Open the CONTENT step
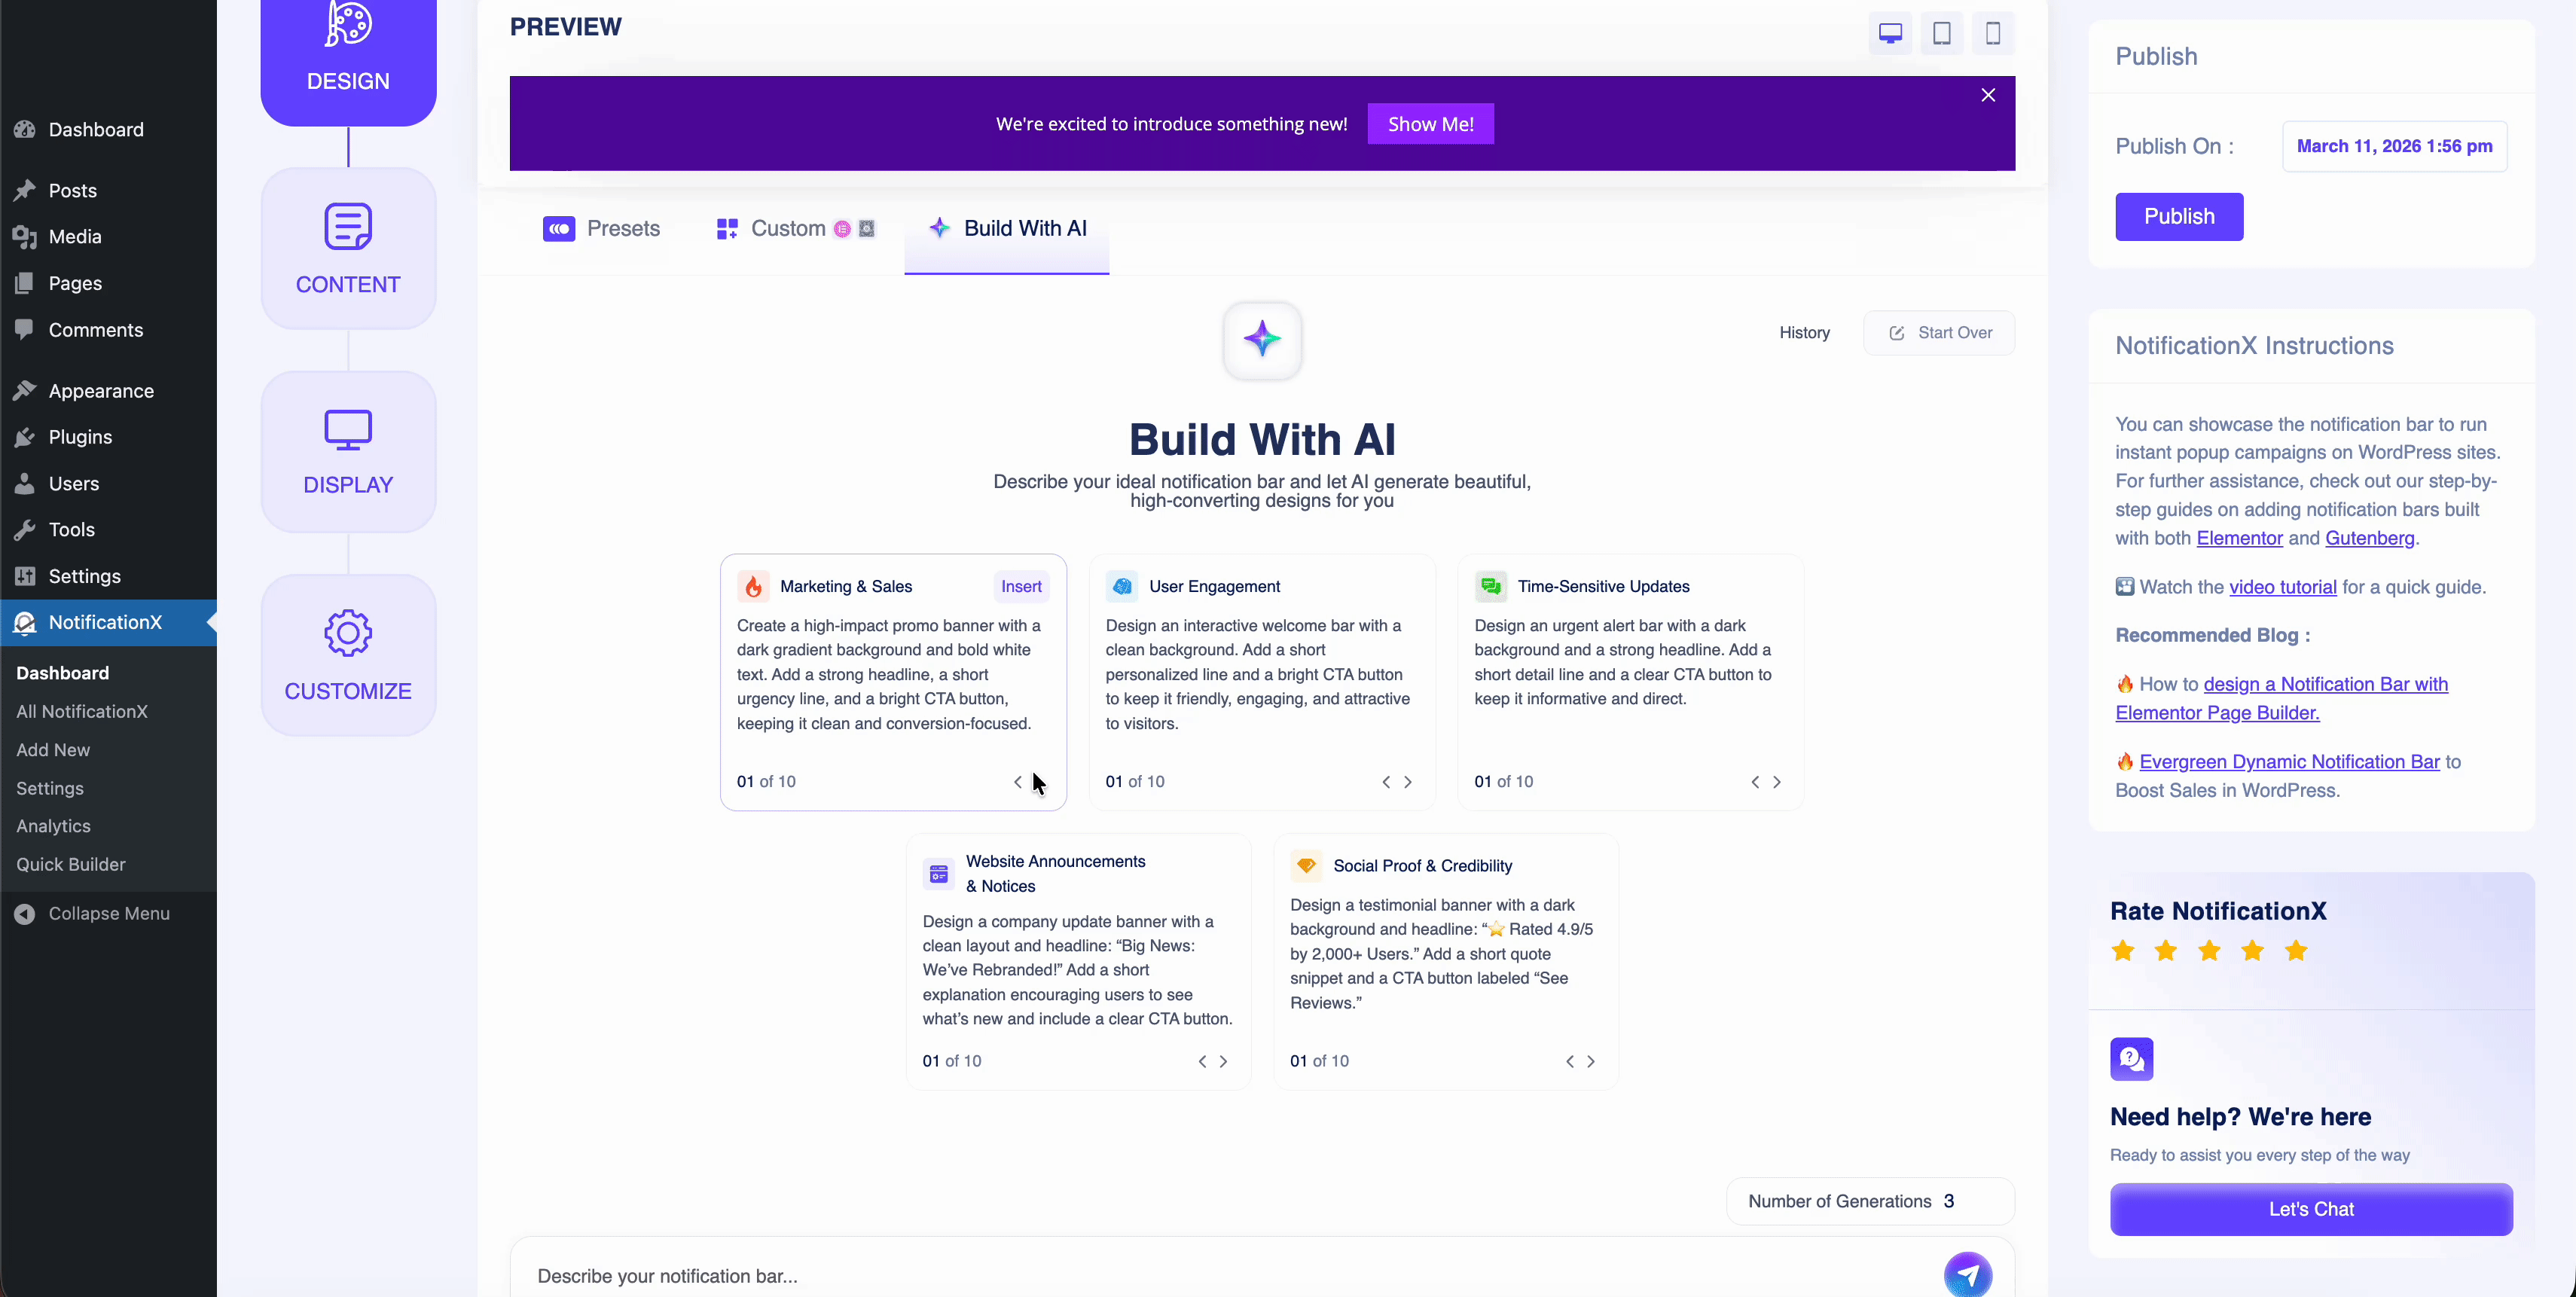2576x1297 pixels. click(347, 248)
